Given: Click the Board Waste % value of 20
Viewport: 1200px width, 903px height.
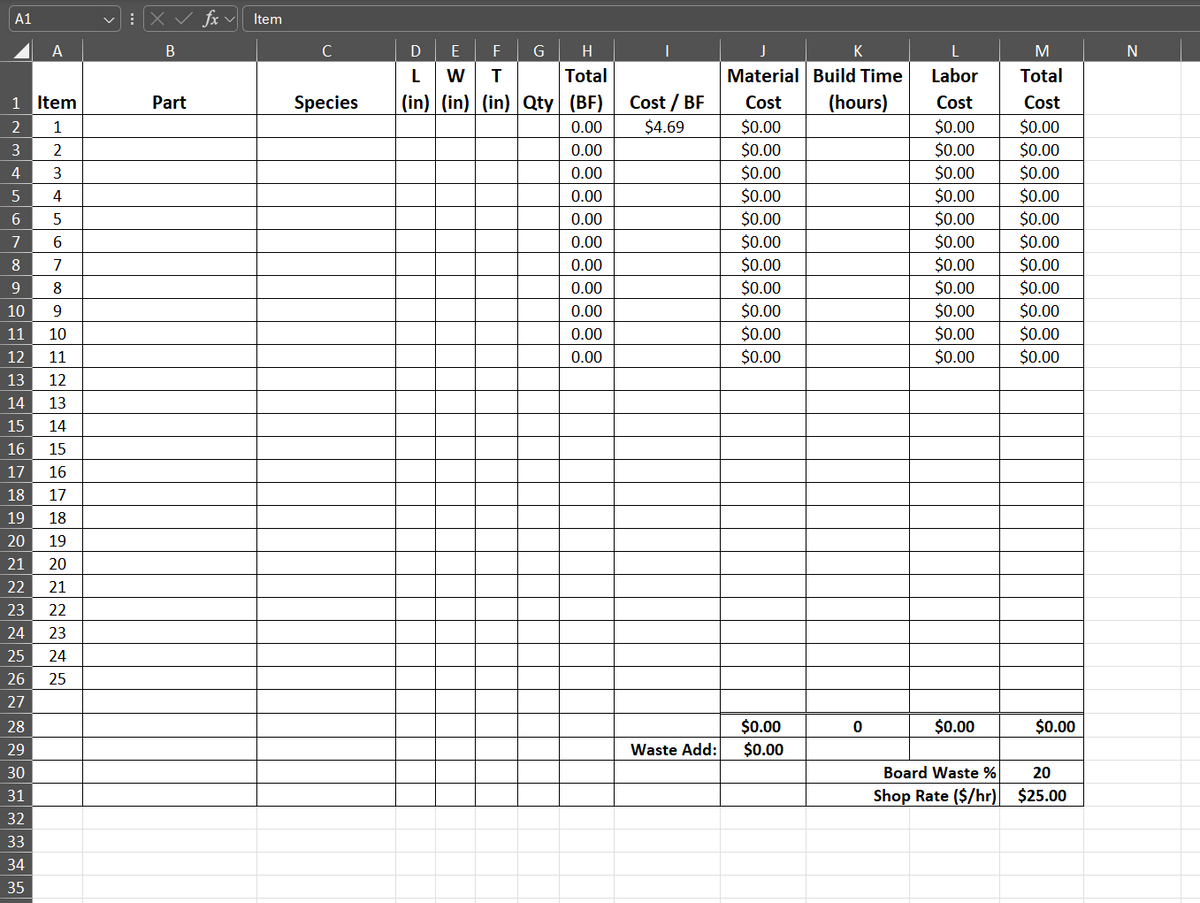Looking at the screenshot, I should (1042, 772).
